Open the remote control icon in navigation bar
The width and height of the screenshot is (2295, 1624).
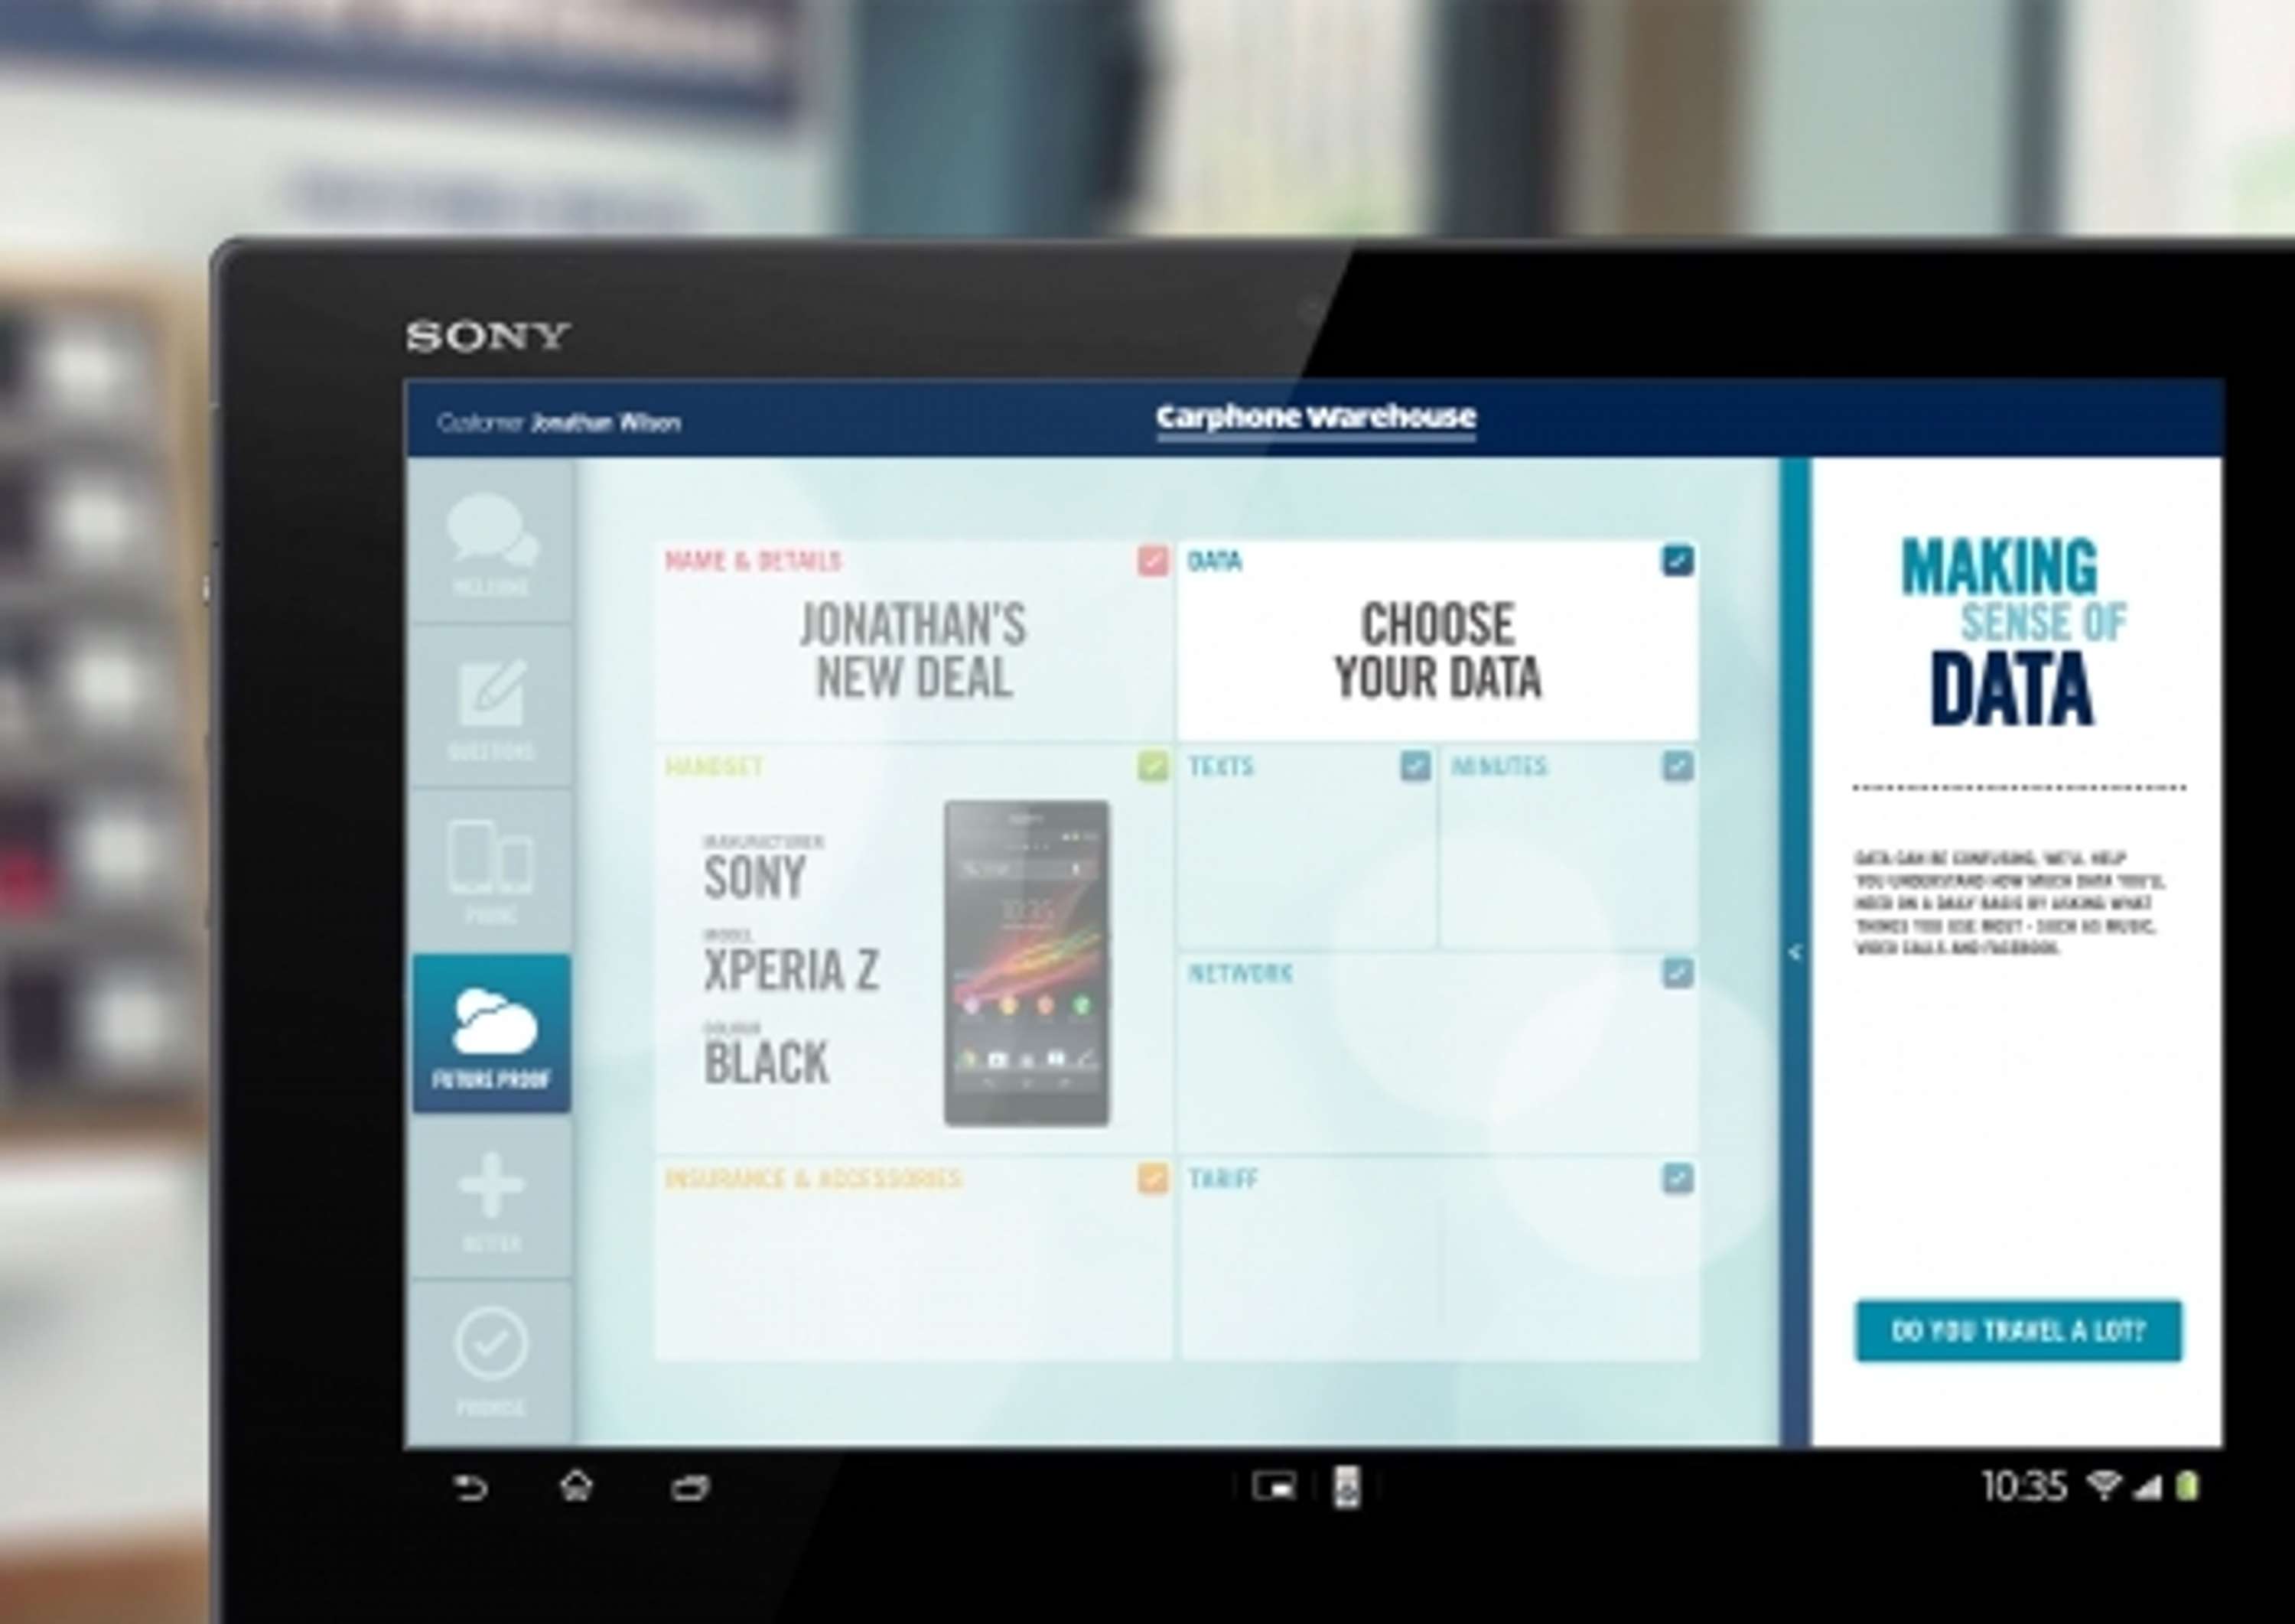click(1347, 1487)
